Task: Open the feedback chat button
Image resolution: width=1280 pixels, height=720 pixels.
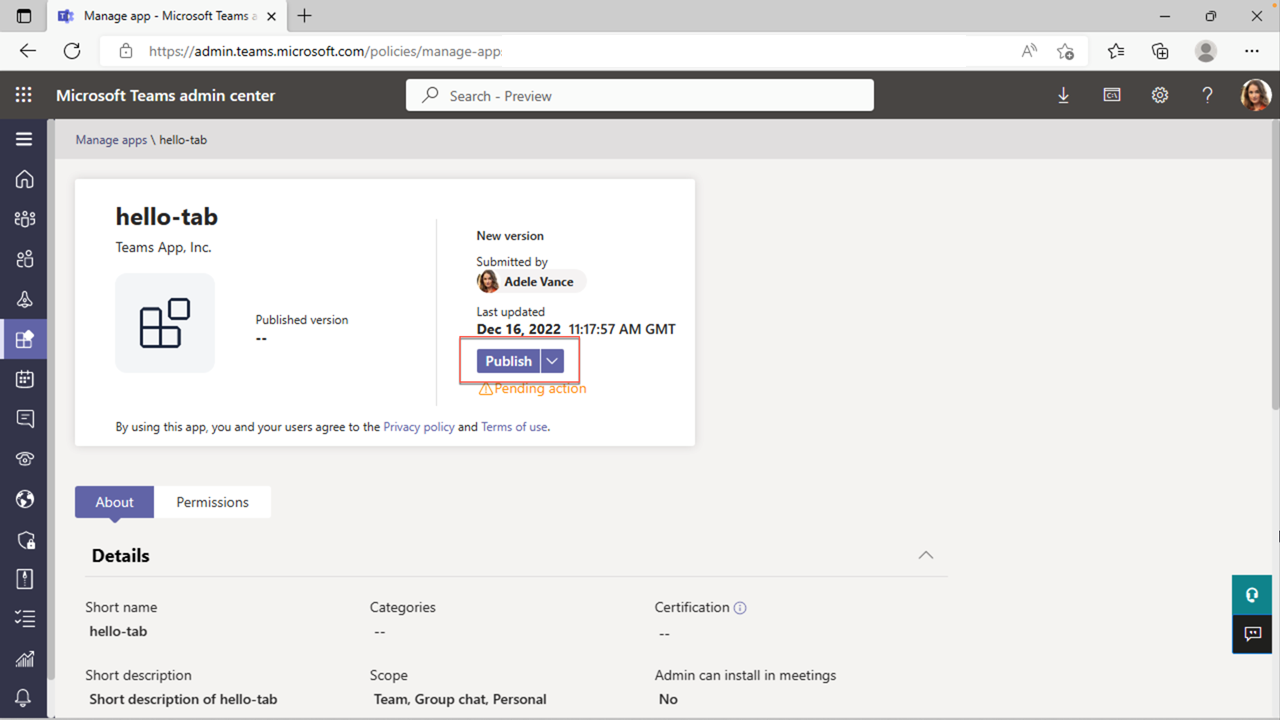Action: click(1251, 634)
